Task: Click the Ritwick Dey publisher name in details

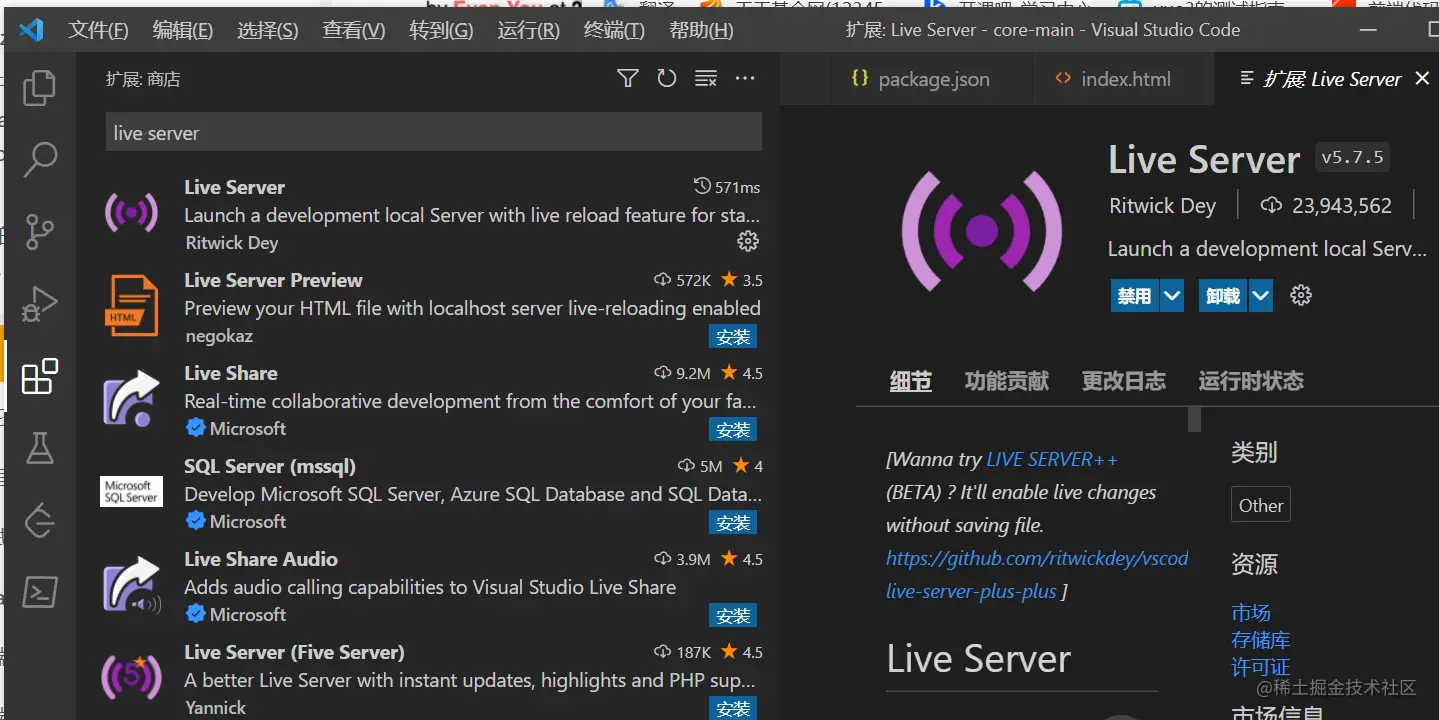Action: (1163, 206)
